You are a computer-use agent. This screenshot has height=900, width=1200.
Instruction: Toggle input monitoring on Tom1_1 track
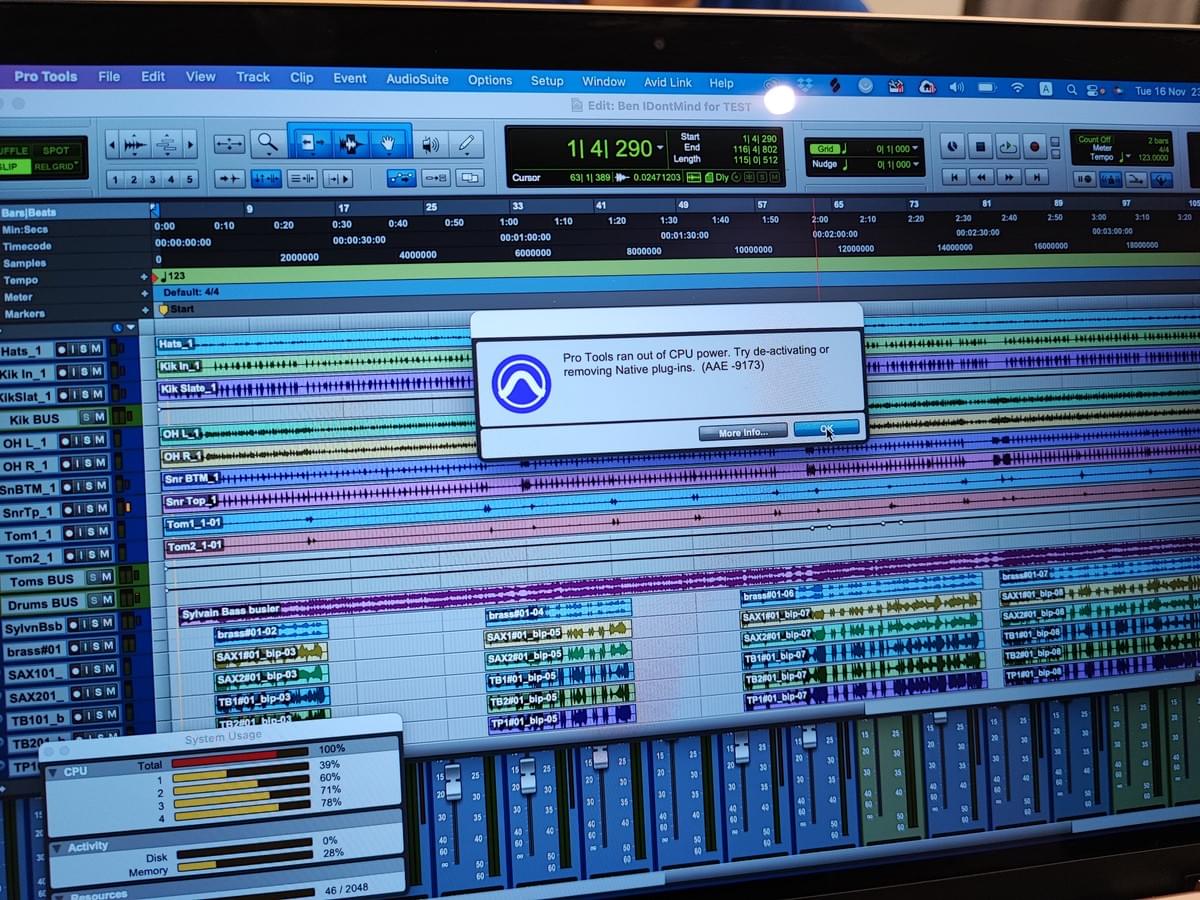pos(78,533)
